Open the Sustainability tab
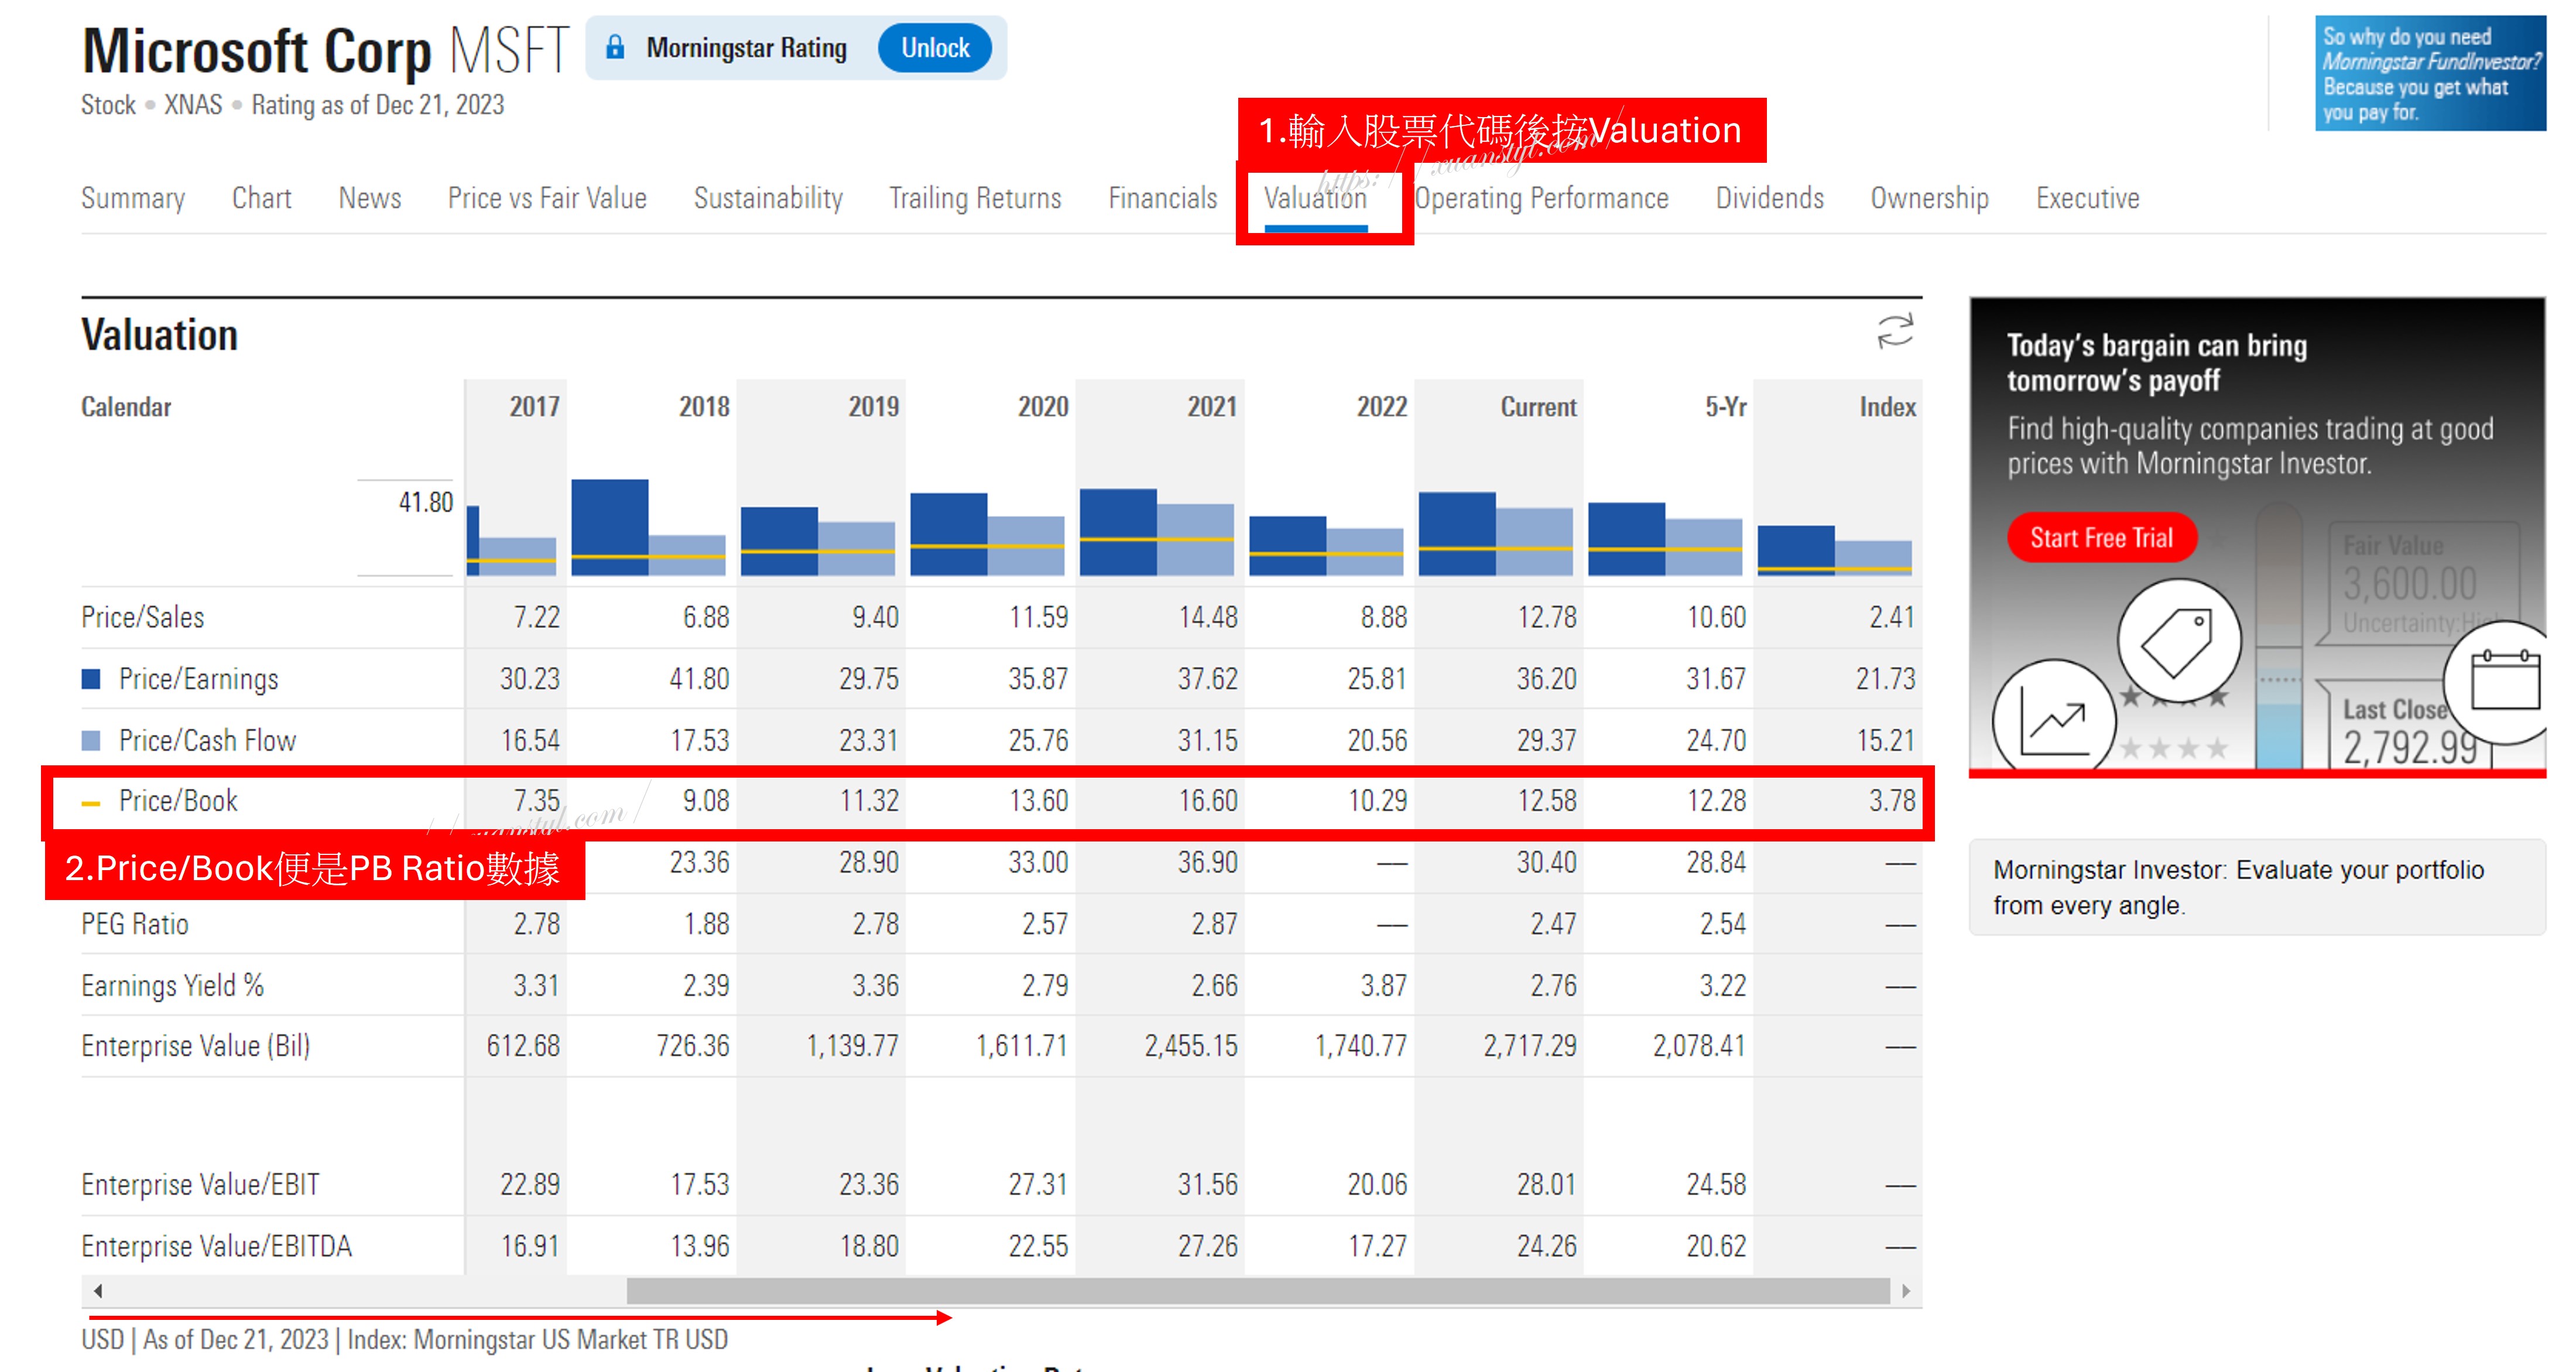Viewport: 2576px width, 1372px height. point(768,198)
